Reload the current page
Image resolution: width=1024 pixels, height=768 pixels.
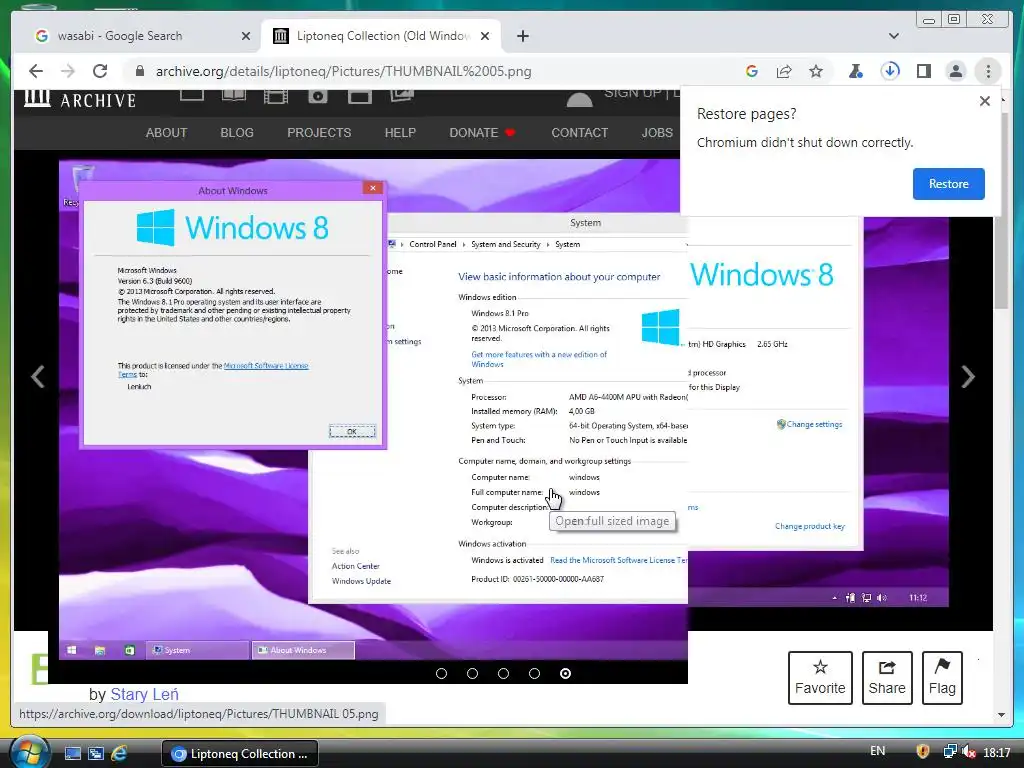[100, 71]
